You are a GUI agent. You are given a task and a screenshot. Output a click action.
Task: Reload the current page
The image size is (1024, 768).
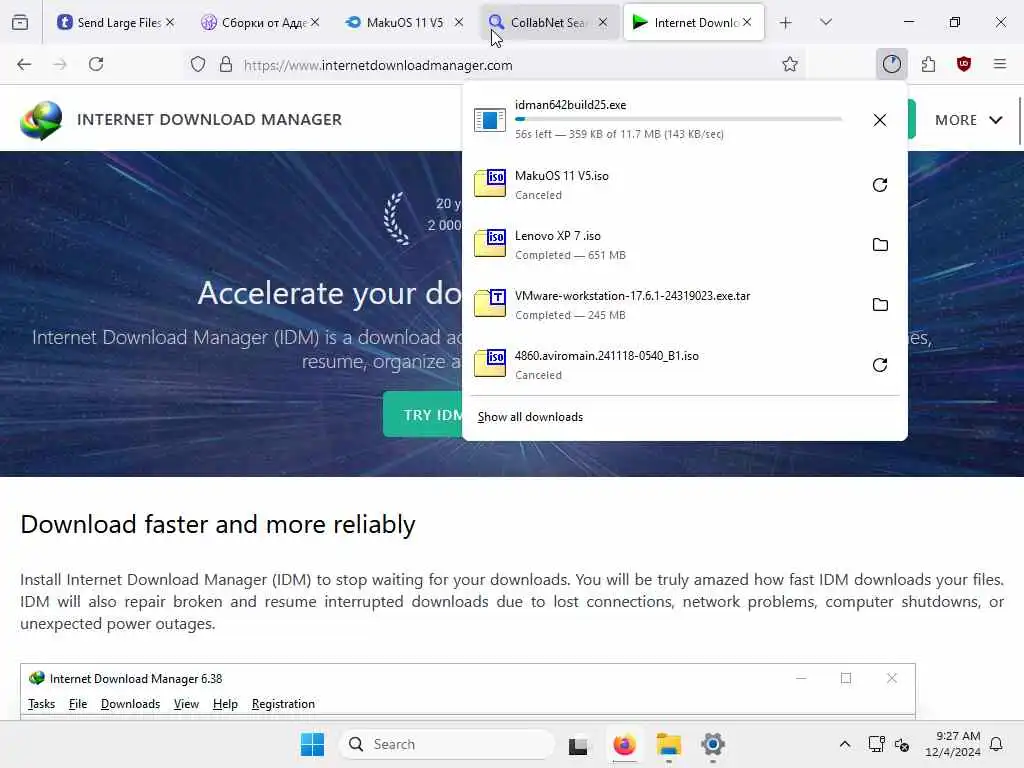pos(96,64)
